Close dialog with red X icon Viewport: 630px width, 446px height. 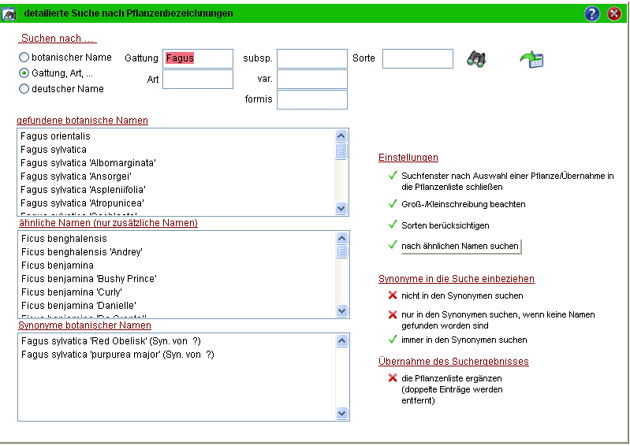pos(614,14)
